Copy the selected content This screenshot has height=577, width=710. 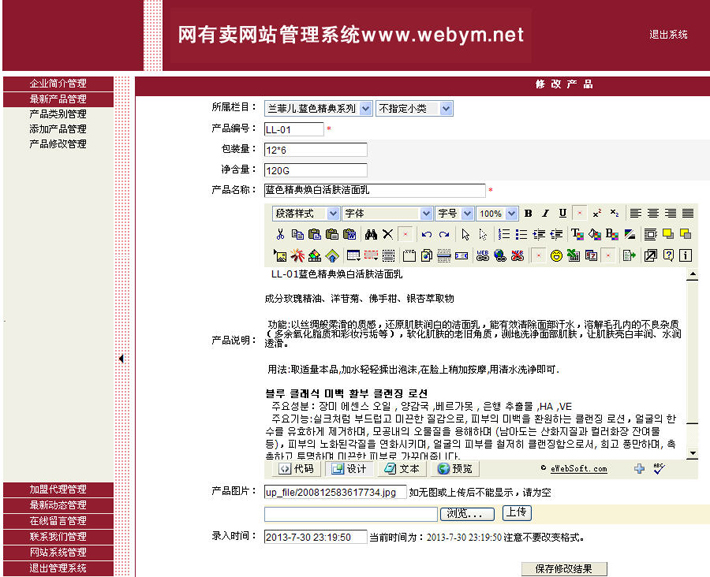click(297, 234)
